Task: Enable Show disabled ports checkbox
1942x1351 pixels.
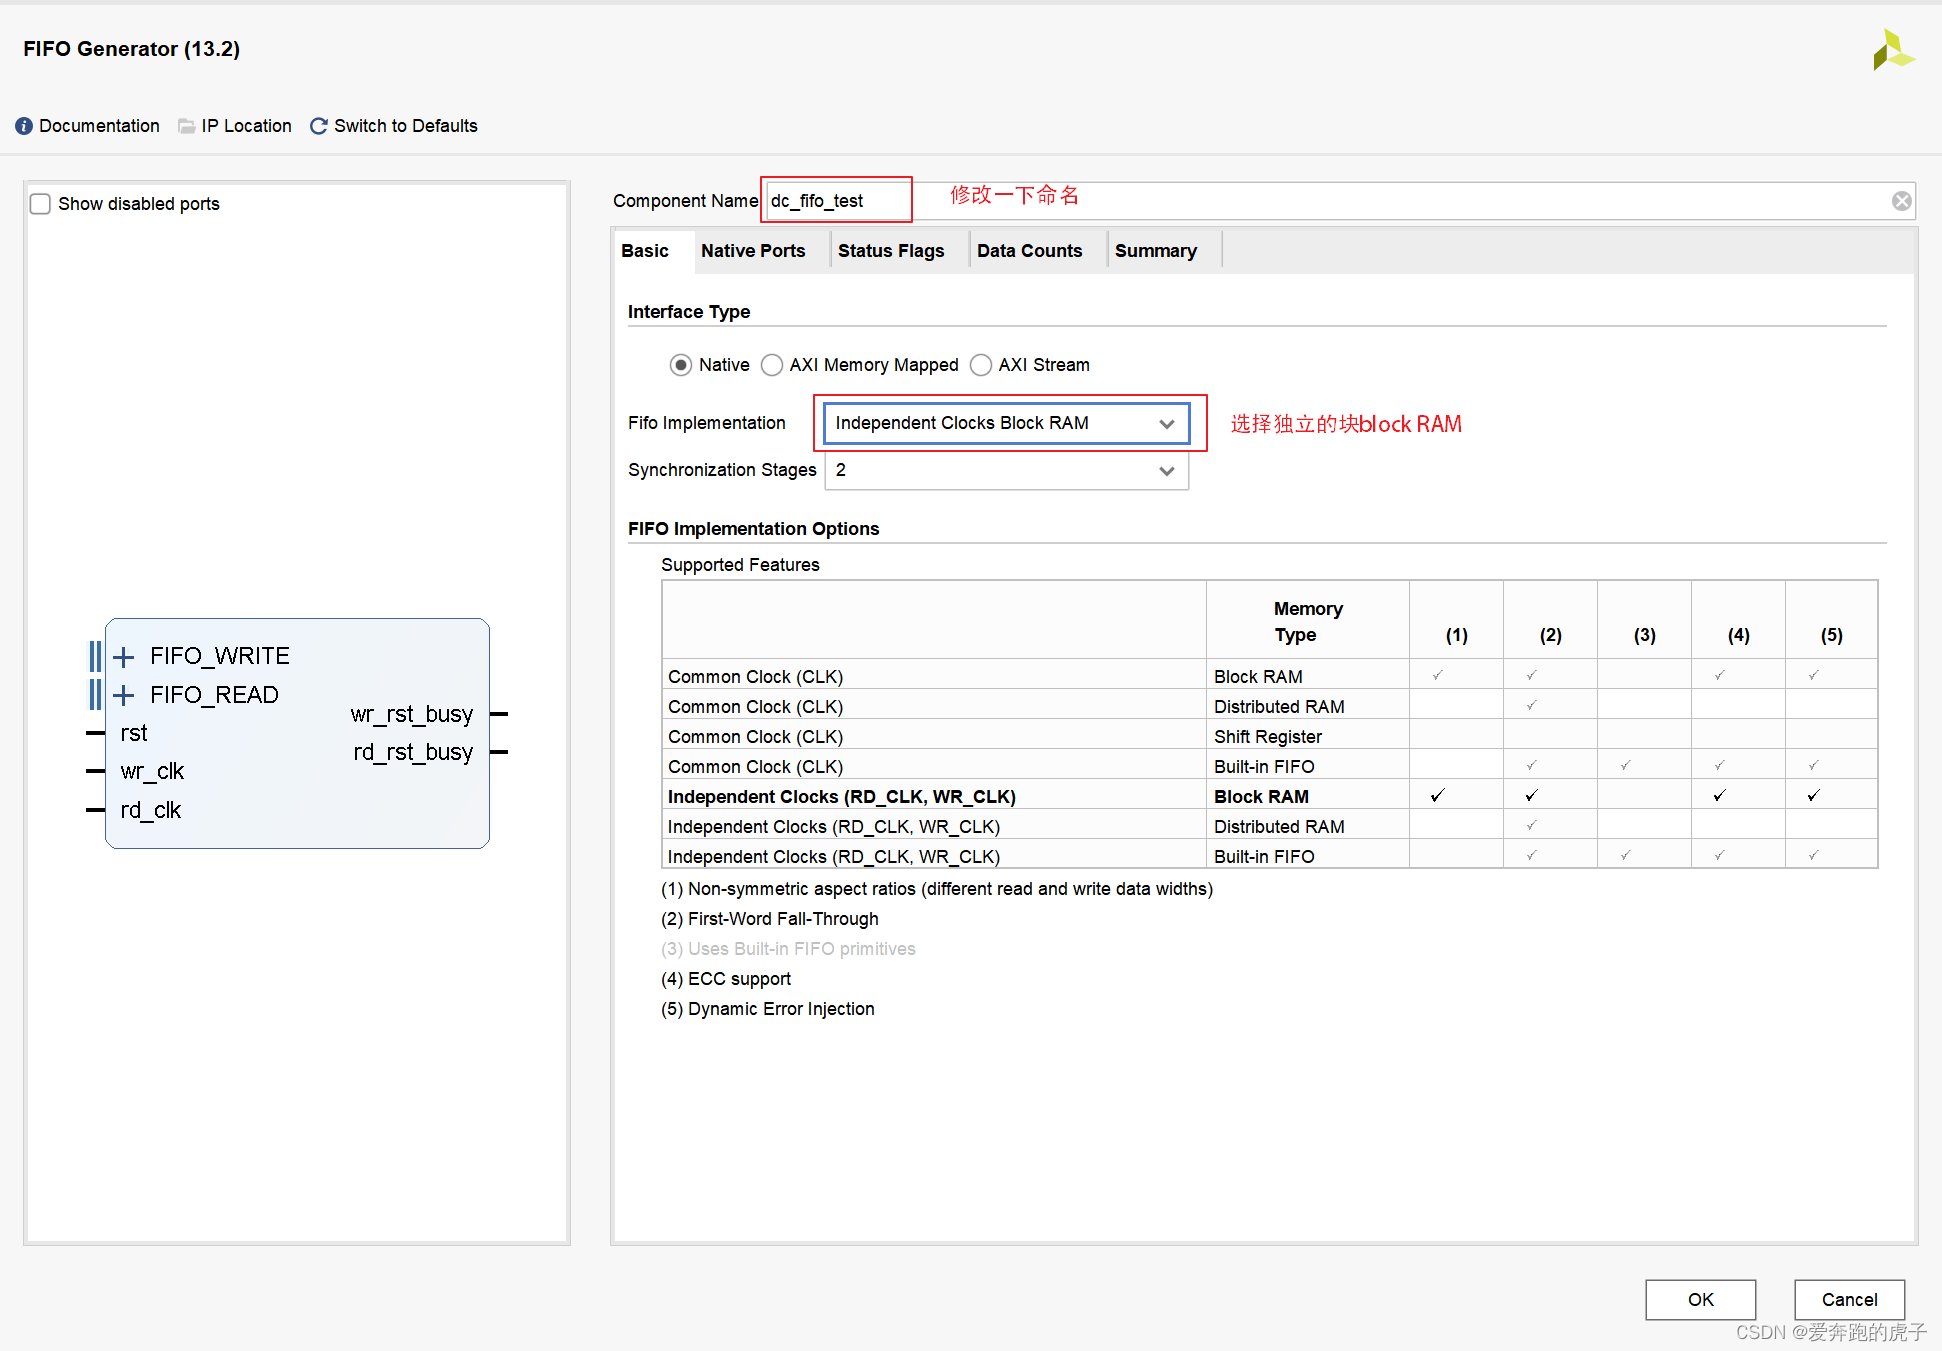Action: tap(40, 204)
